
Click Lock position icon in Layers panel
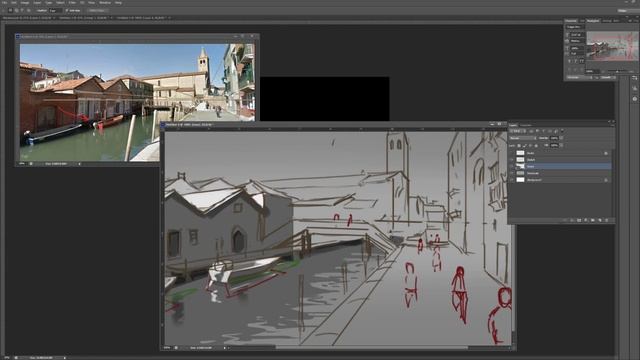point(530,146)
